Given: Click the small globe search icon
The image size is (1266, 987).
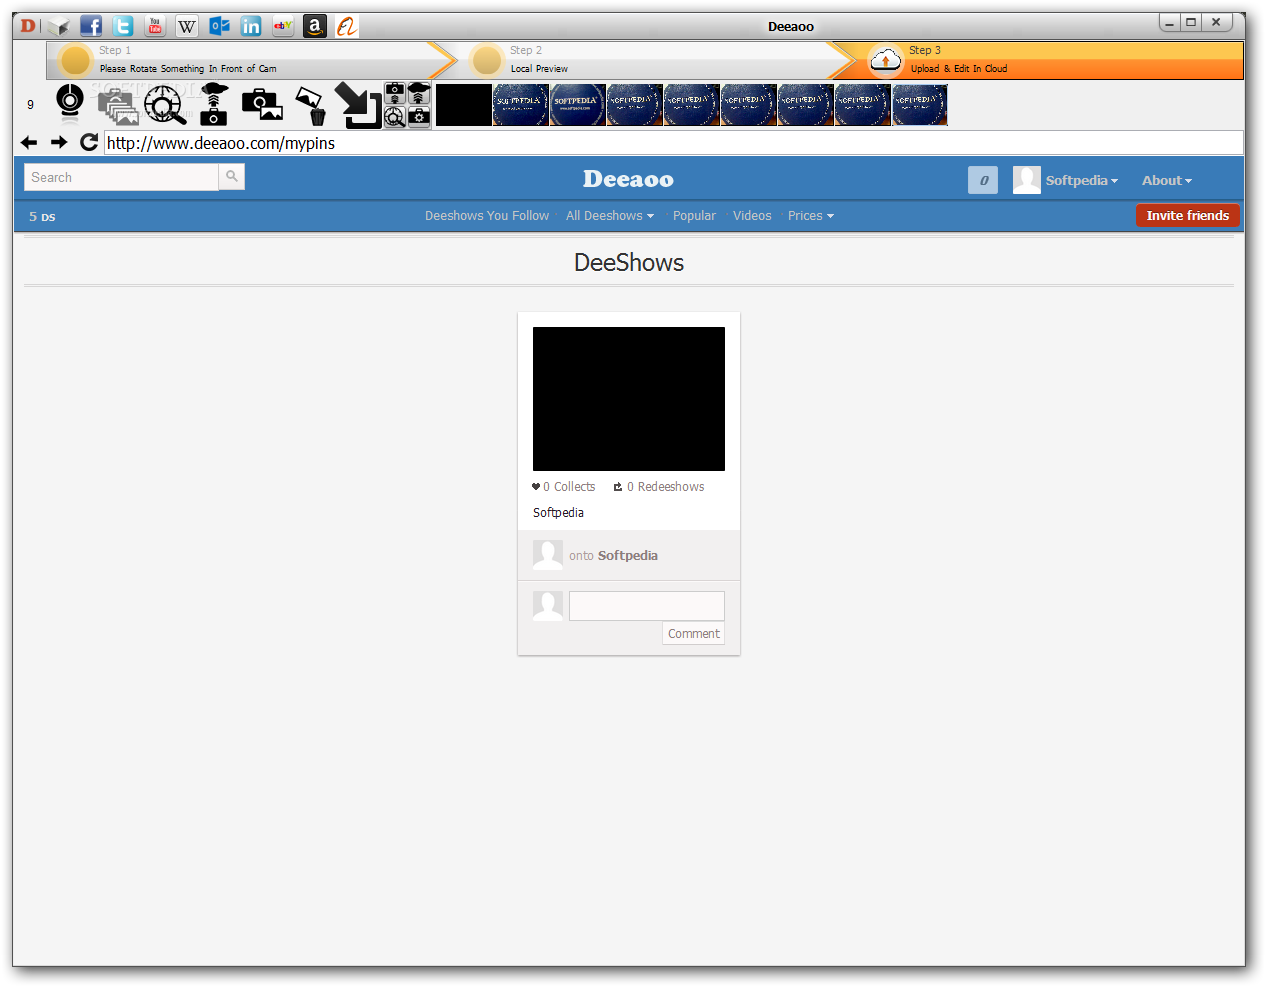Looking at the screenshot, I should click(x=395, y=117).
